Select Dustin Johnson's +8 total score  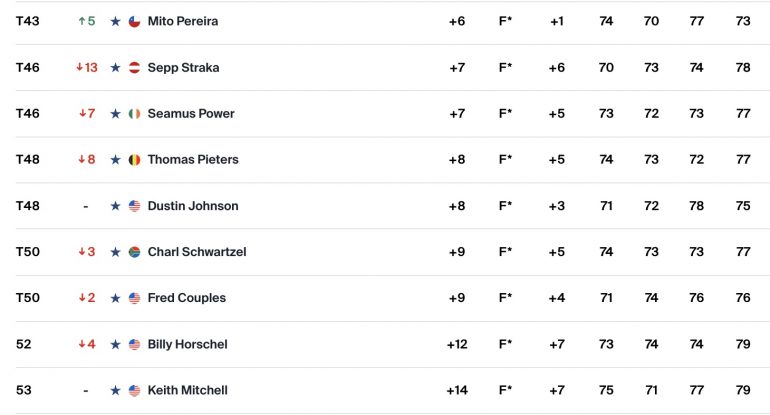point(457,206)
